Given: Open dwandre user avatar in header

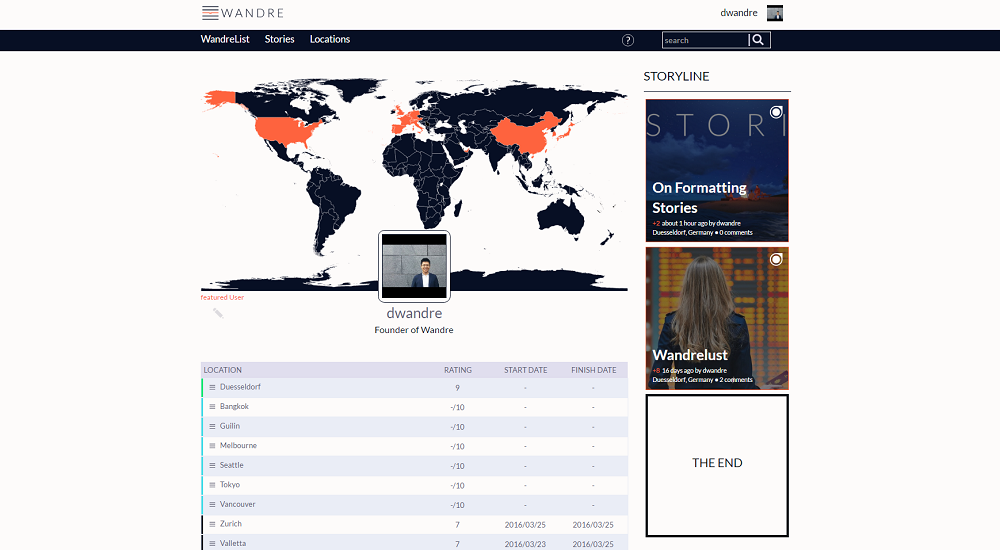Looking at the screenshot, I should pyautogui.click(x=775, y=13).
